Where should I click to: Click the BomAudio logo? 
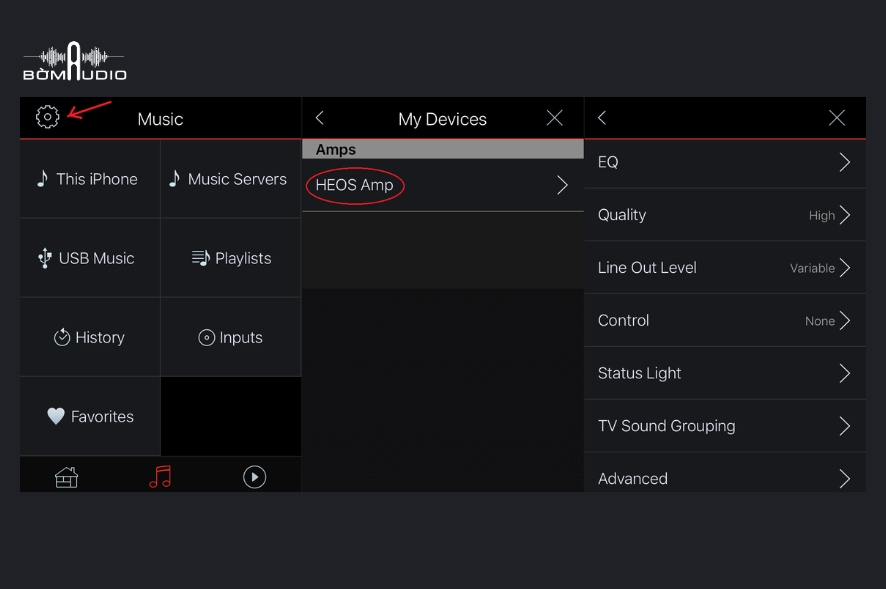pyautogui.click(x=75, y=61)
